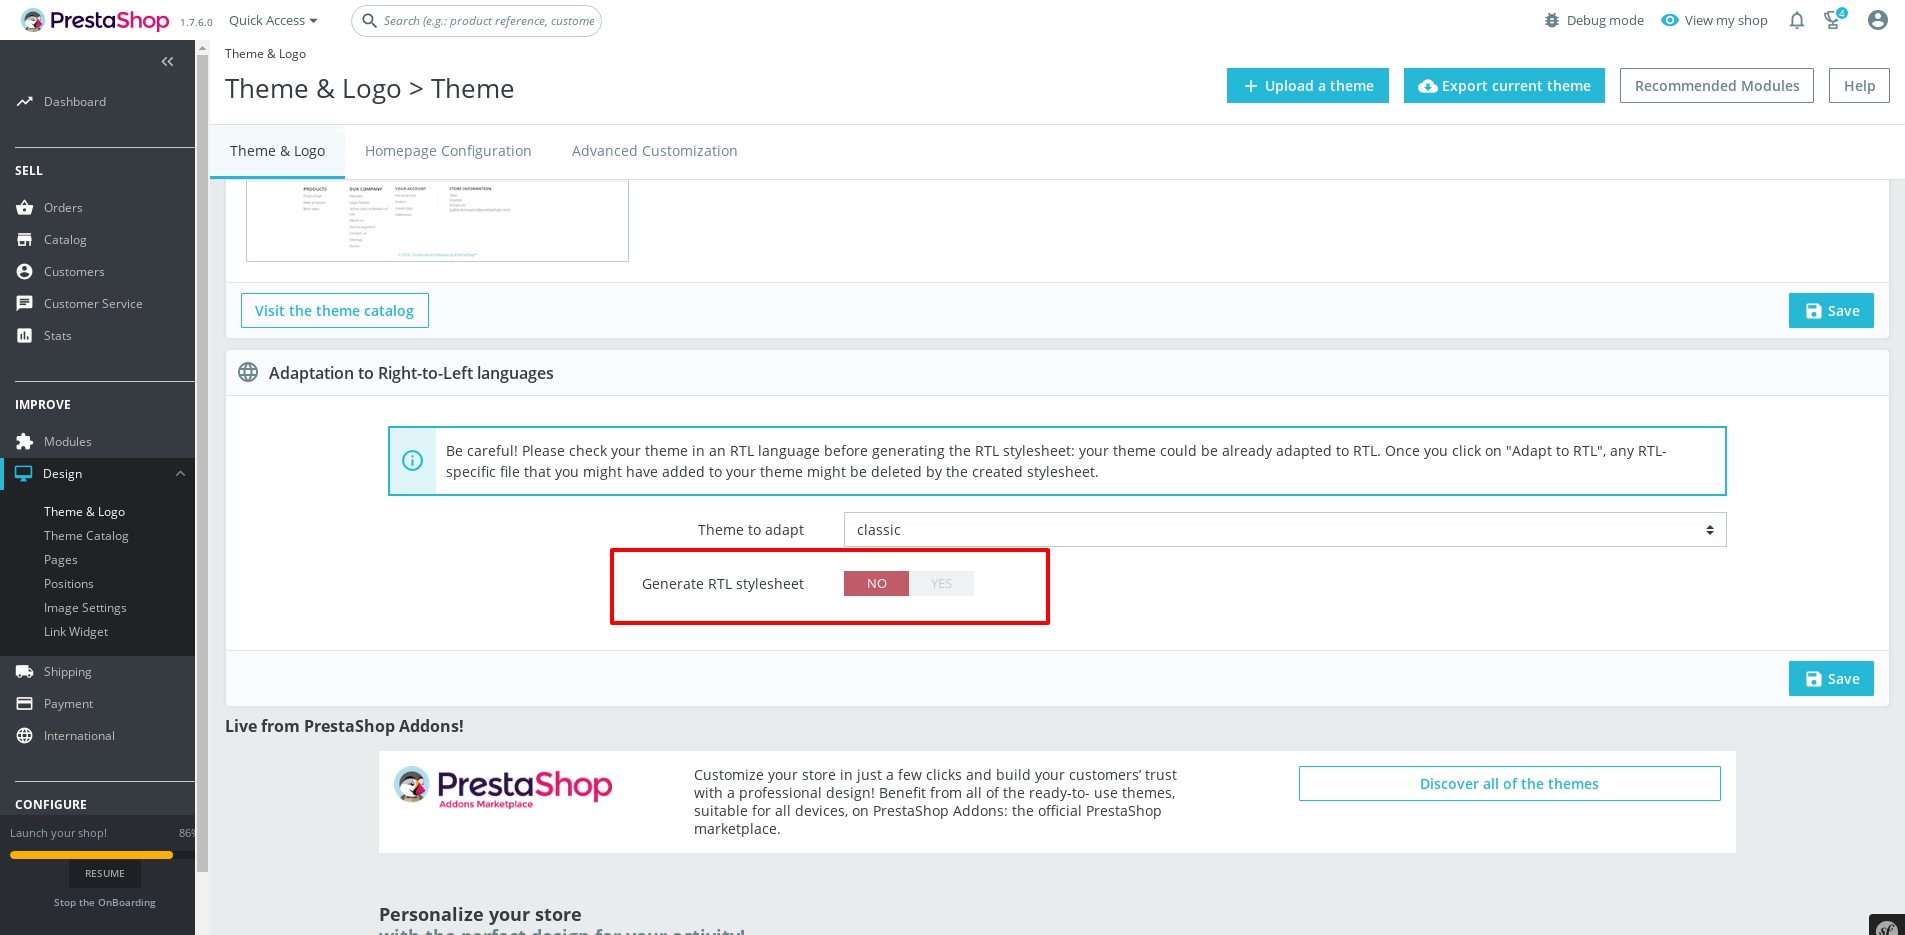The width and height of the screenshot is (1905, 935).
Task: Select the Catalog icon in the sidebar
Action: [x=24, y=239]
